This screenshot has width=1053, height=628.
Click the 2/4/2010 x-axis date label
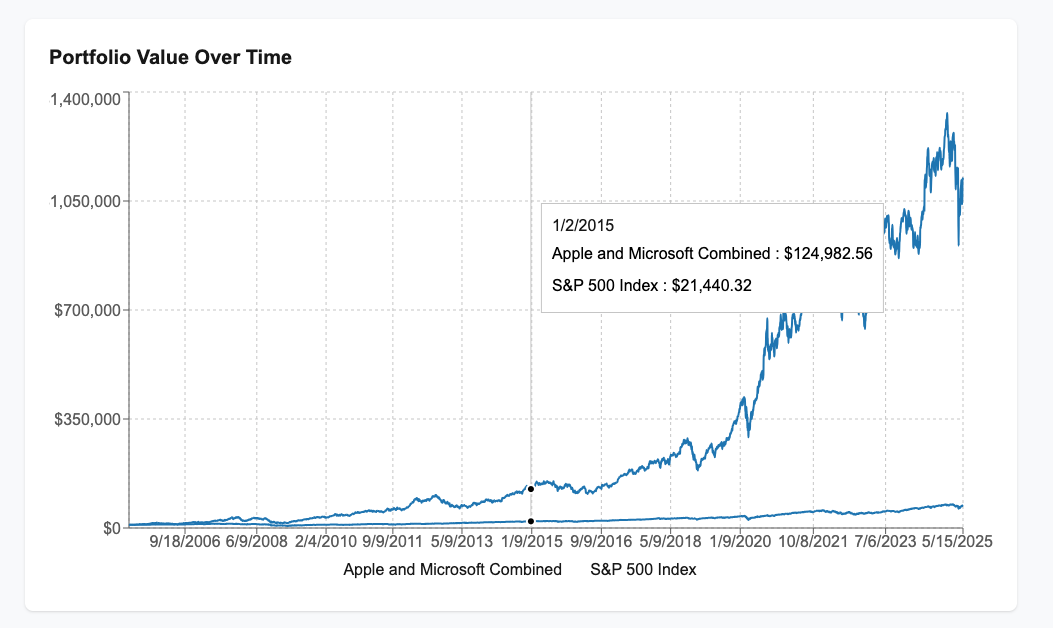[326, 541]
